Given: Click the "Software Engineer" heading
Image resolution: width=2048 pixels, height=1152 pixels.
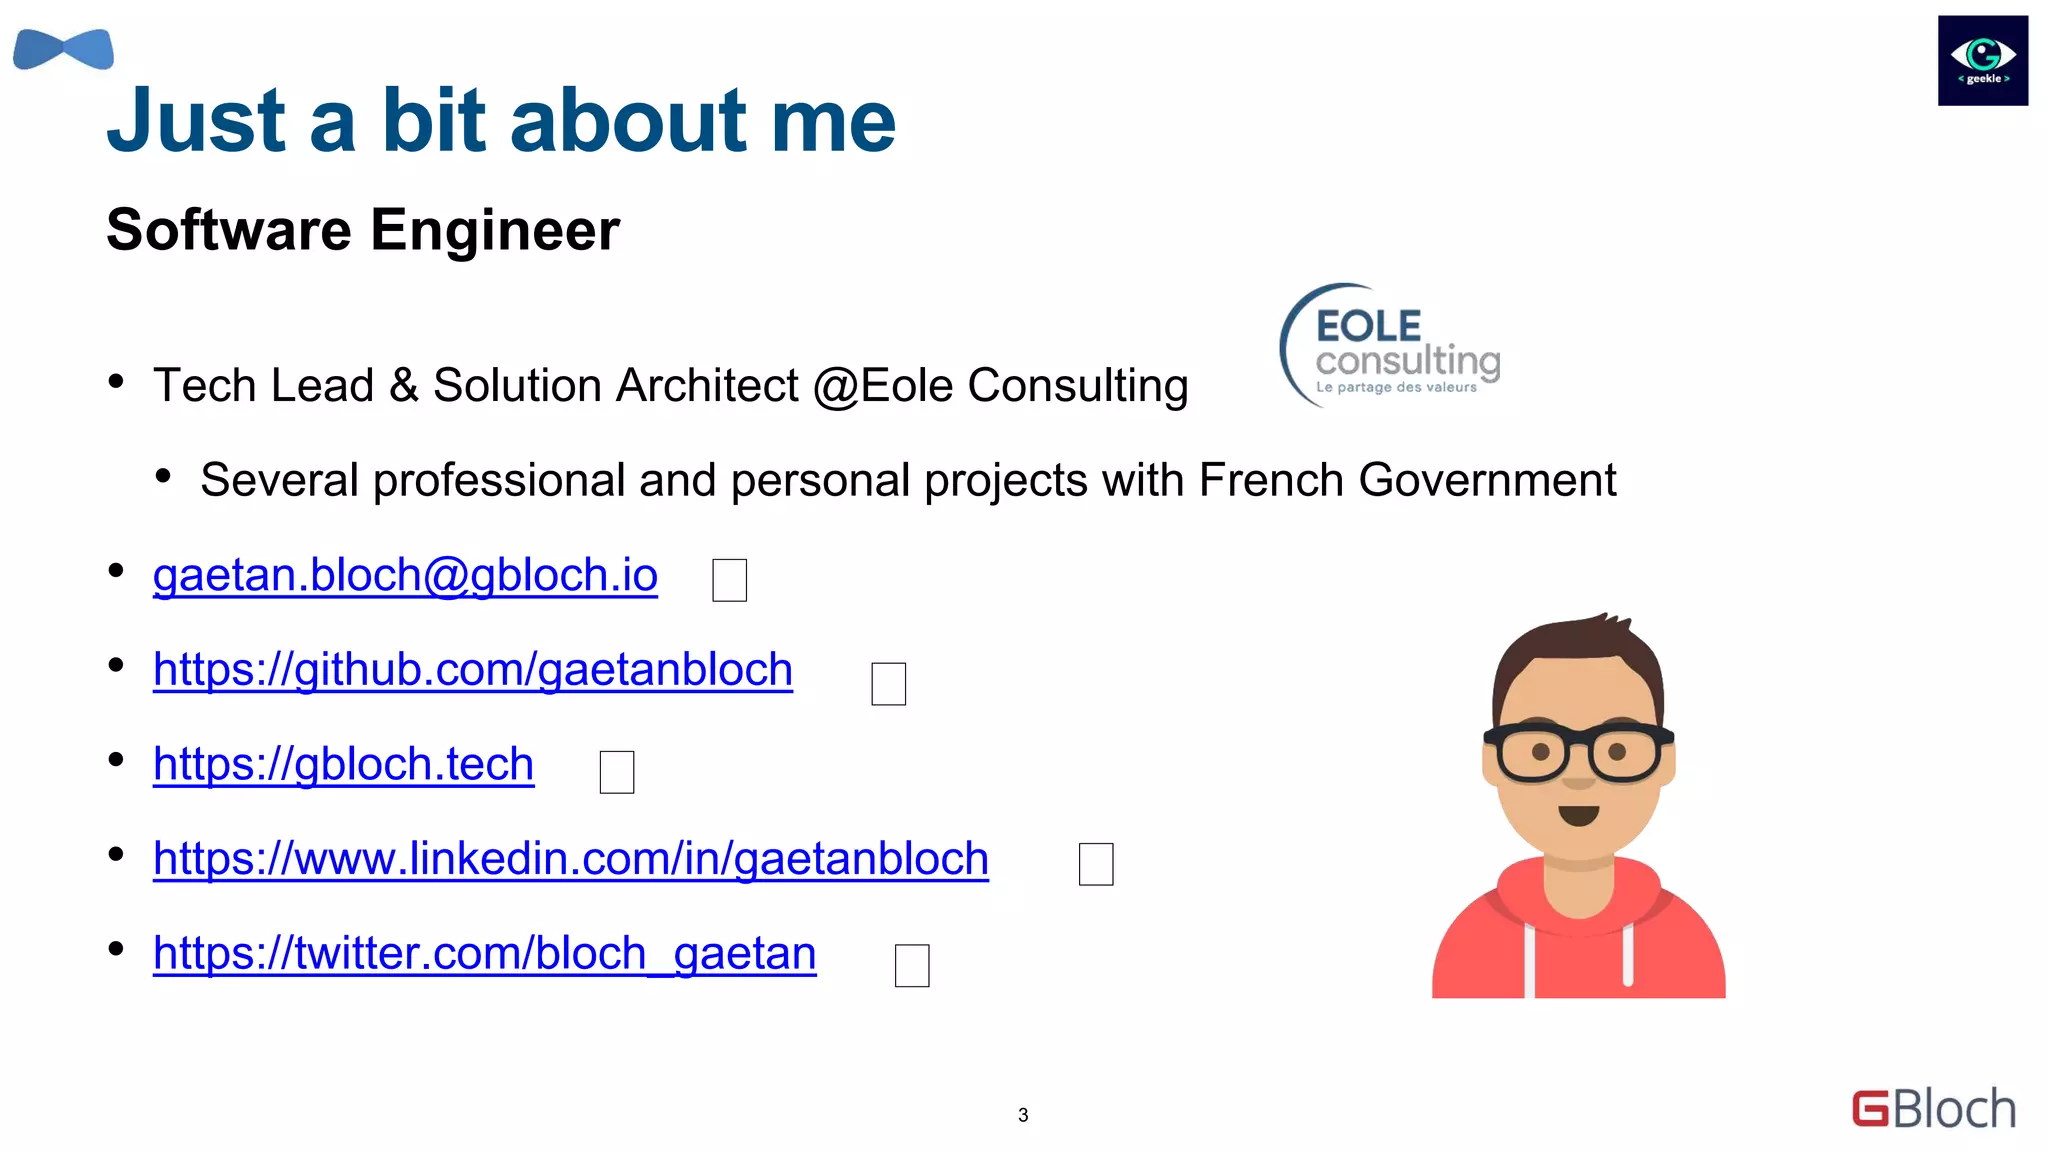Looking at the screenshot, I should (363, 230).
